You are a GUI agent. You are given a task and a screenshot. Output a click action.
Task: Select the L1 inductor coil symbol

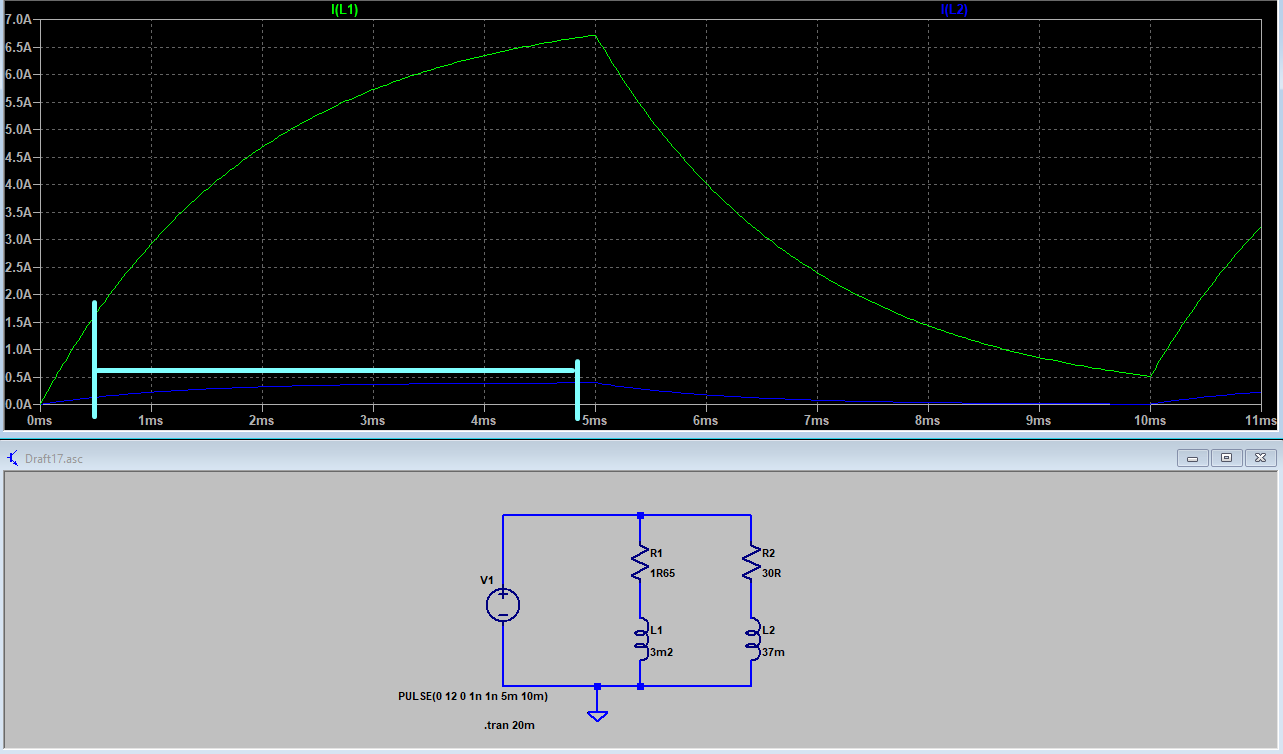pos(640,640)
